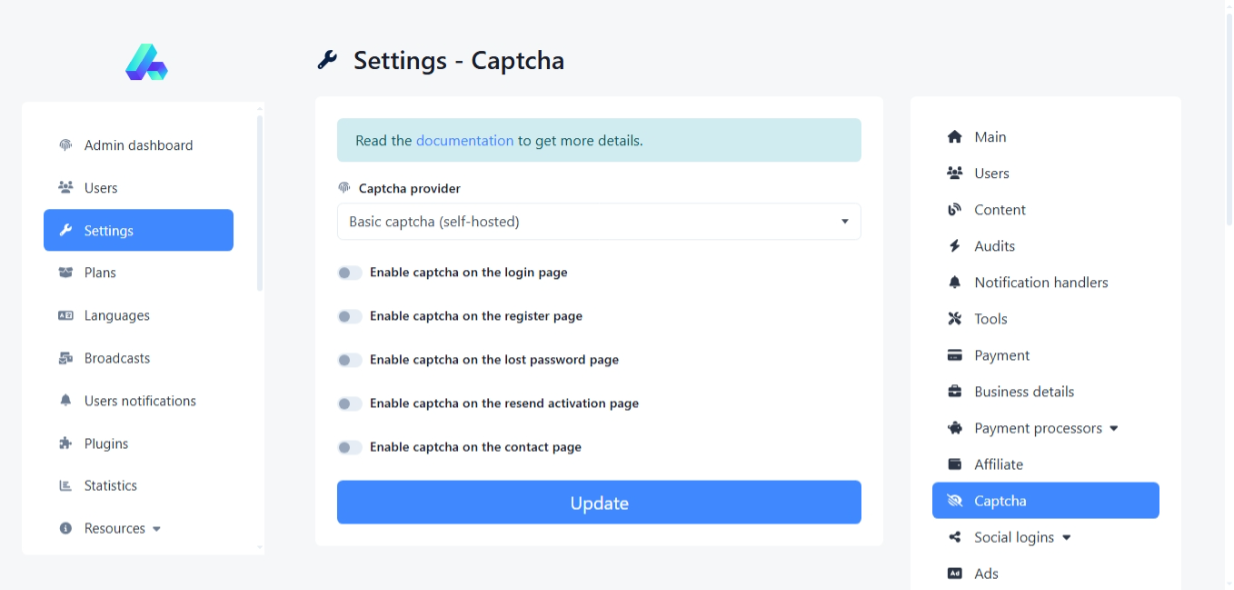
Task: Click the puzzle piece Plugins icon
Action: tap(66, 443)
